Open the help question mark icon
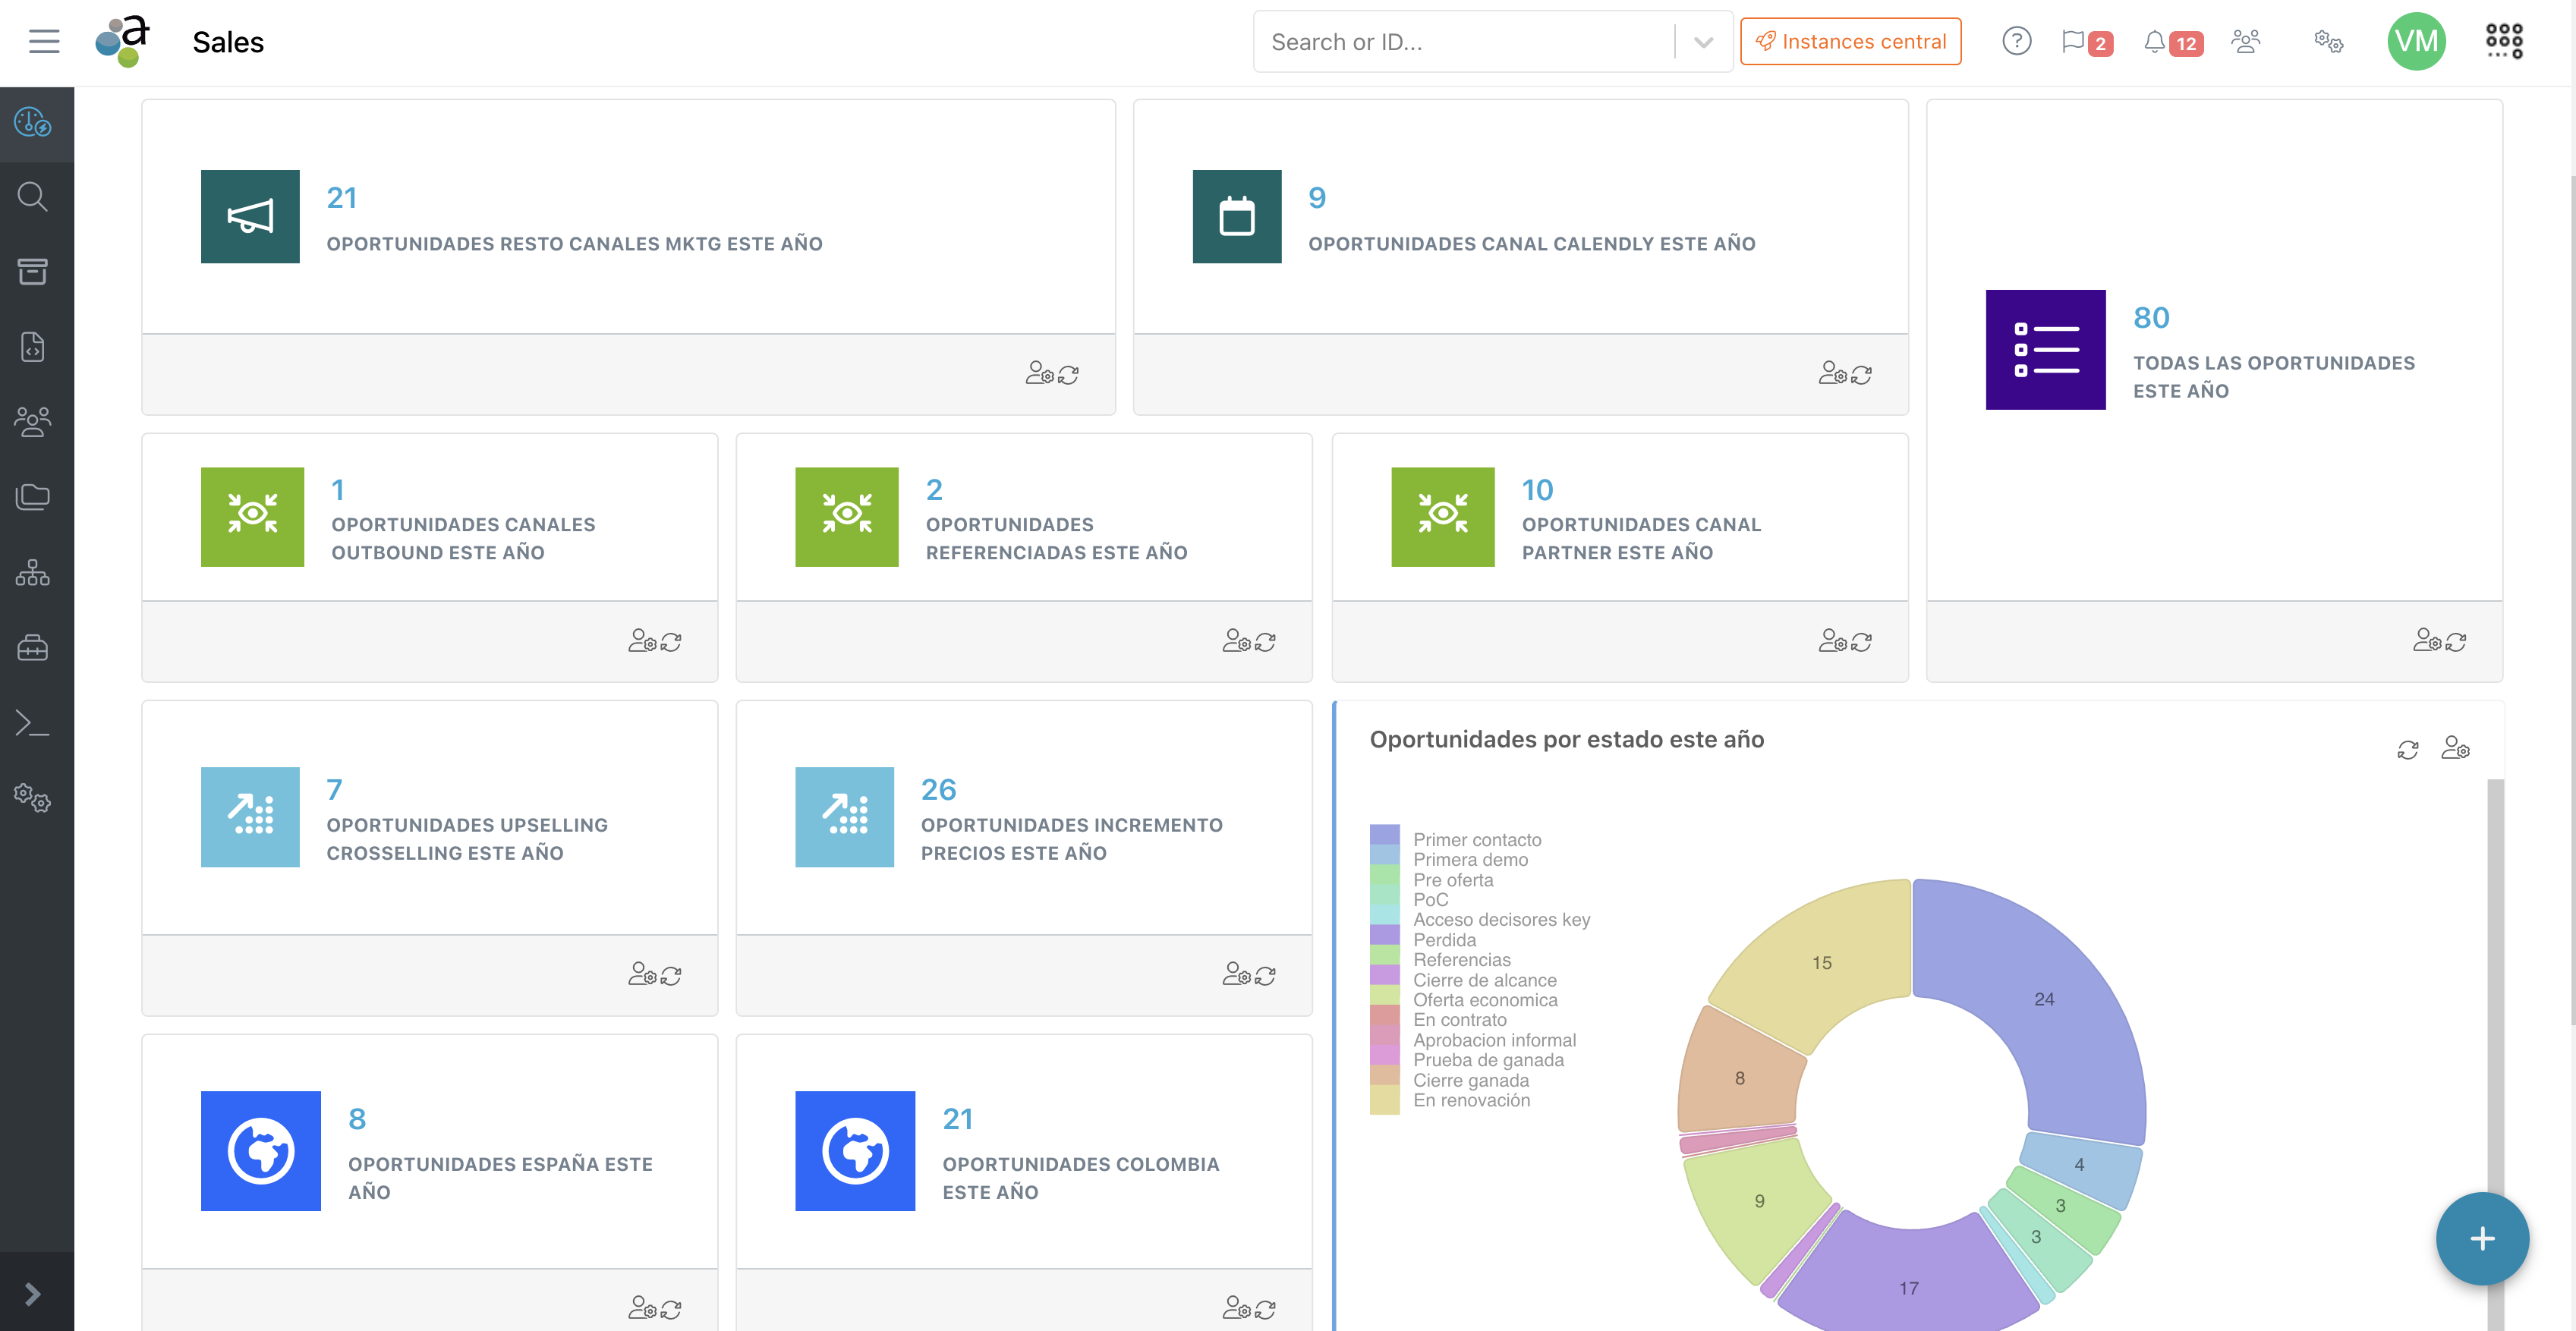This screenshot has height=1331, width=2576. pos(2016,41)
